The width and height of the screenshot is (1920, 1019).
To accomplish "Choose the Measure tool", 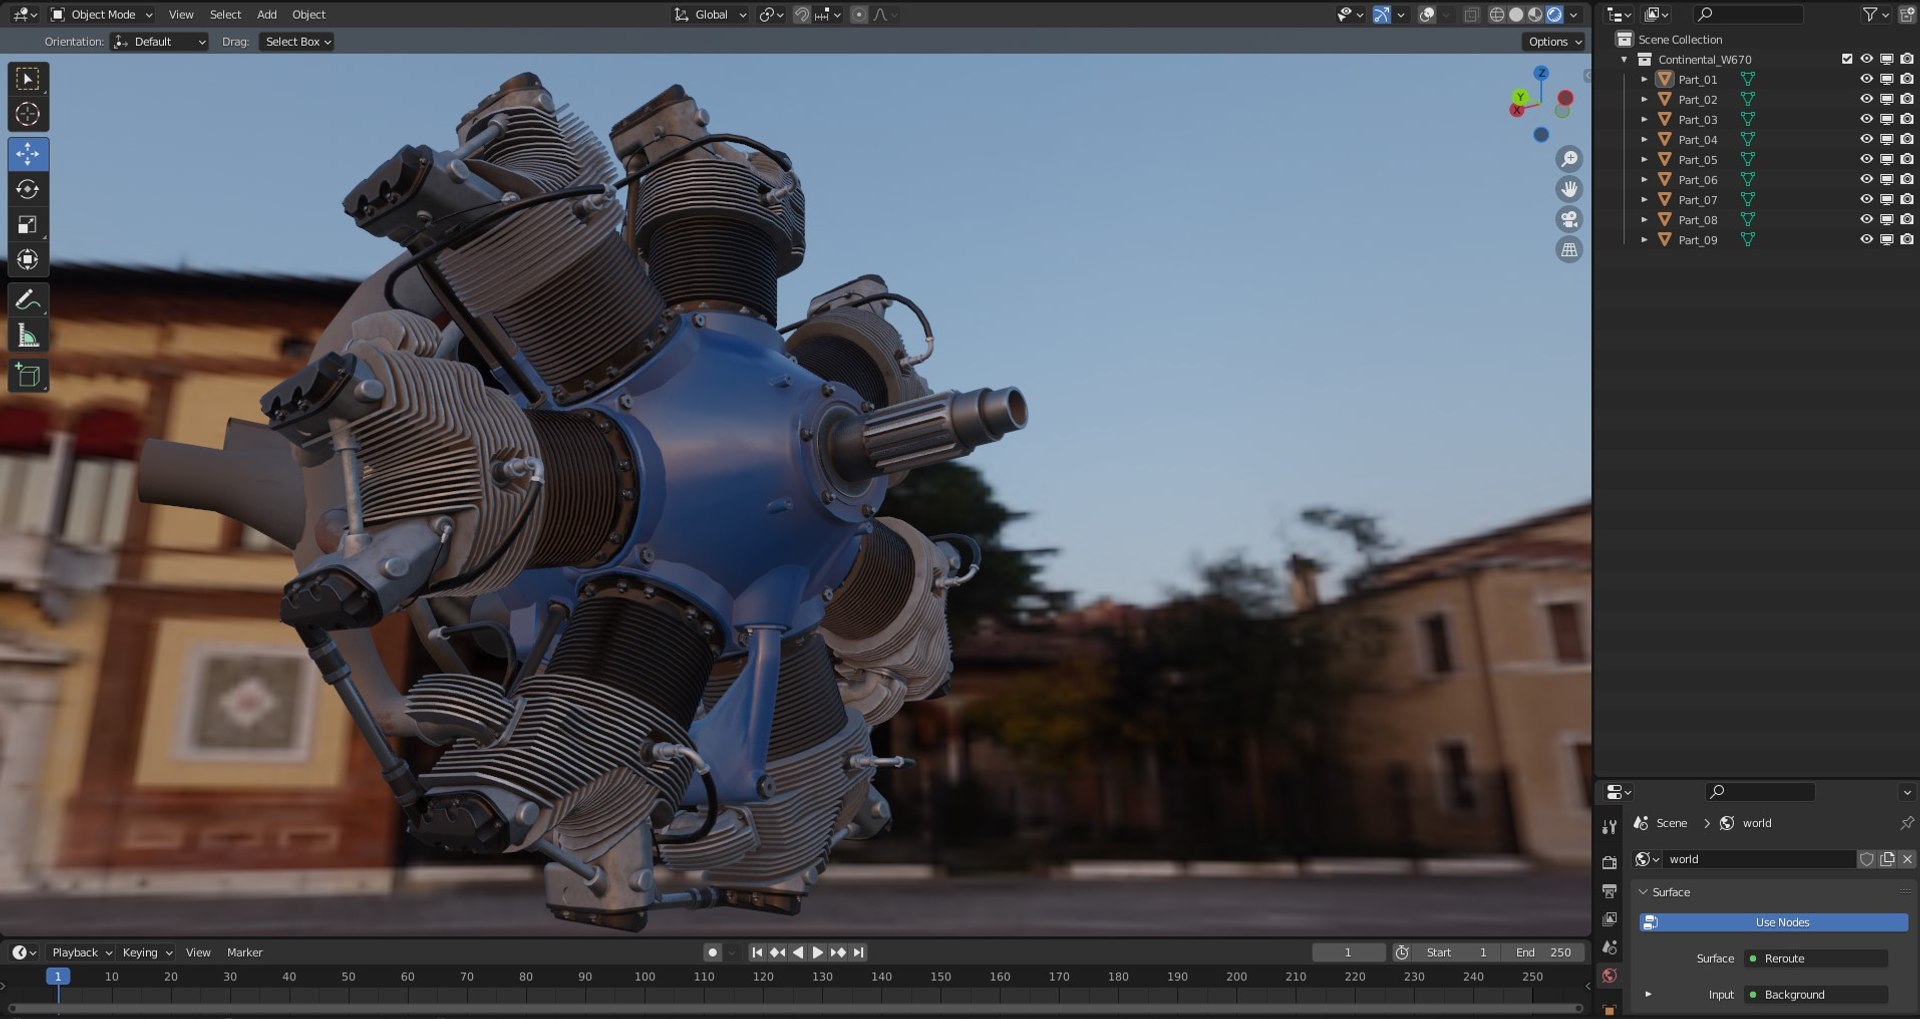I will [28, 336].
